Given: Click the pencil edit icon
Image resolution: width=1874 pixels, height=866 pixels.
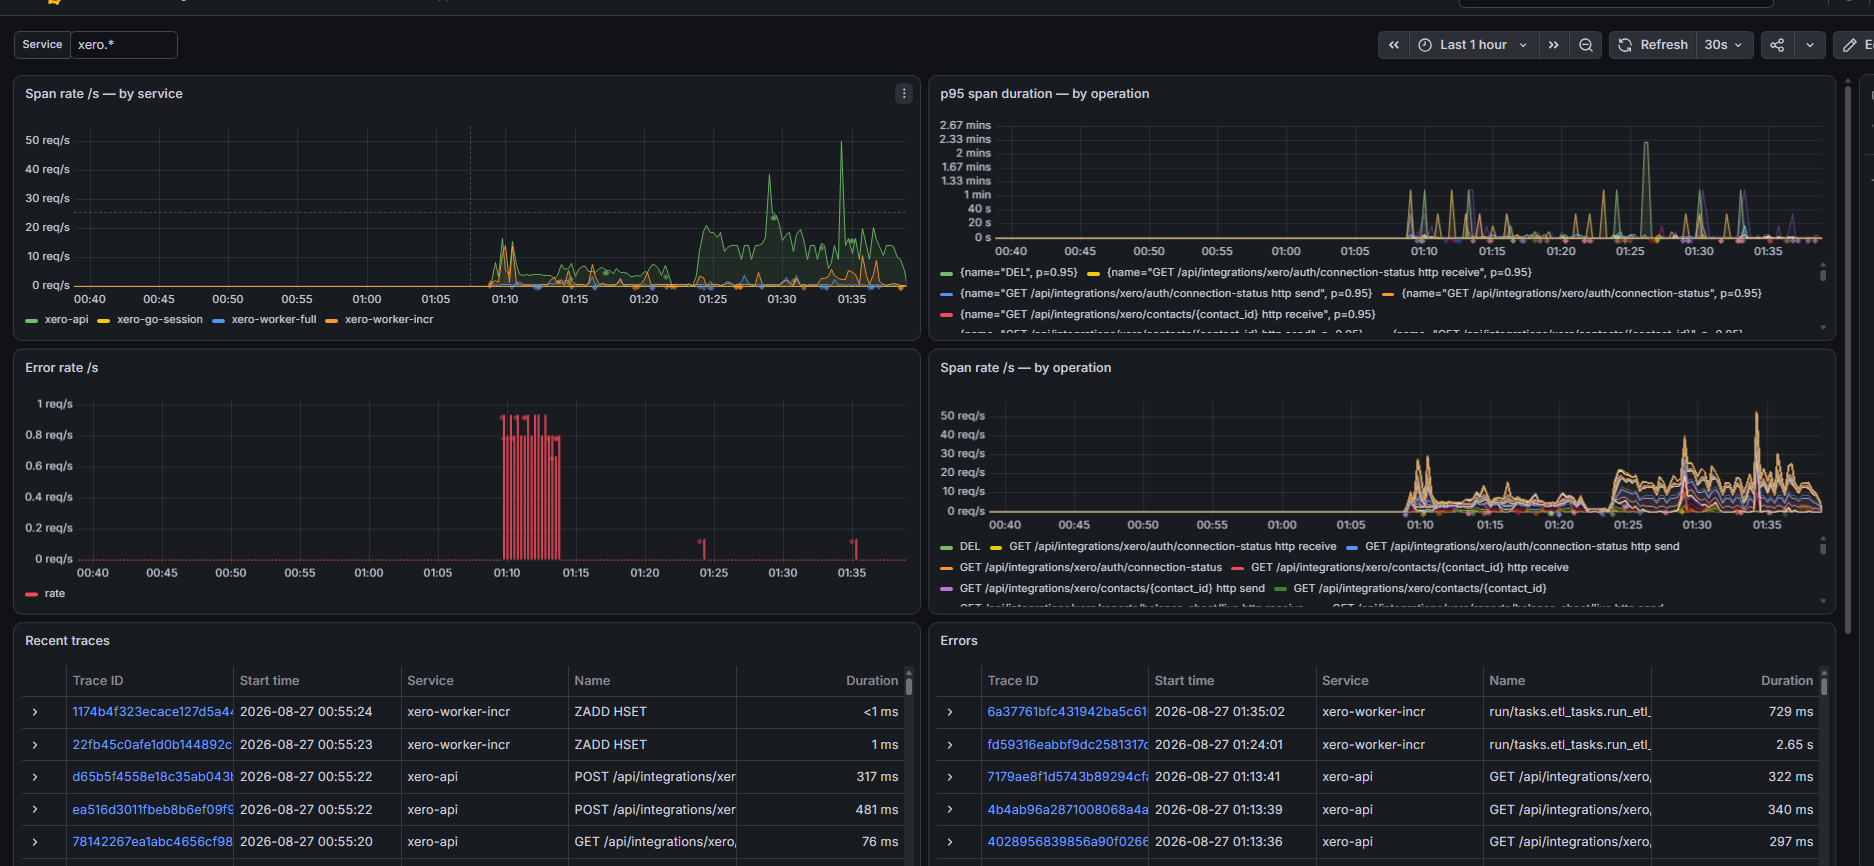Looking at the screenshot, I should coord(1850,45).
